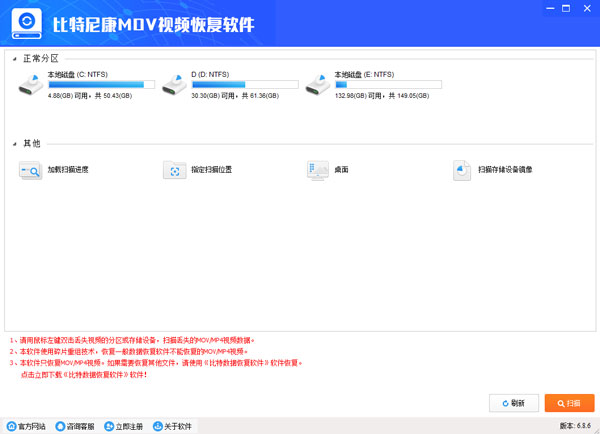
Task: Collapse the 正常分区 section
Action: click(x=15, y=59)
